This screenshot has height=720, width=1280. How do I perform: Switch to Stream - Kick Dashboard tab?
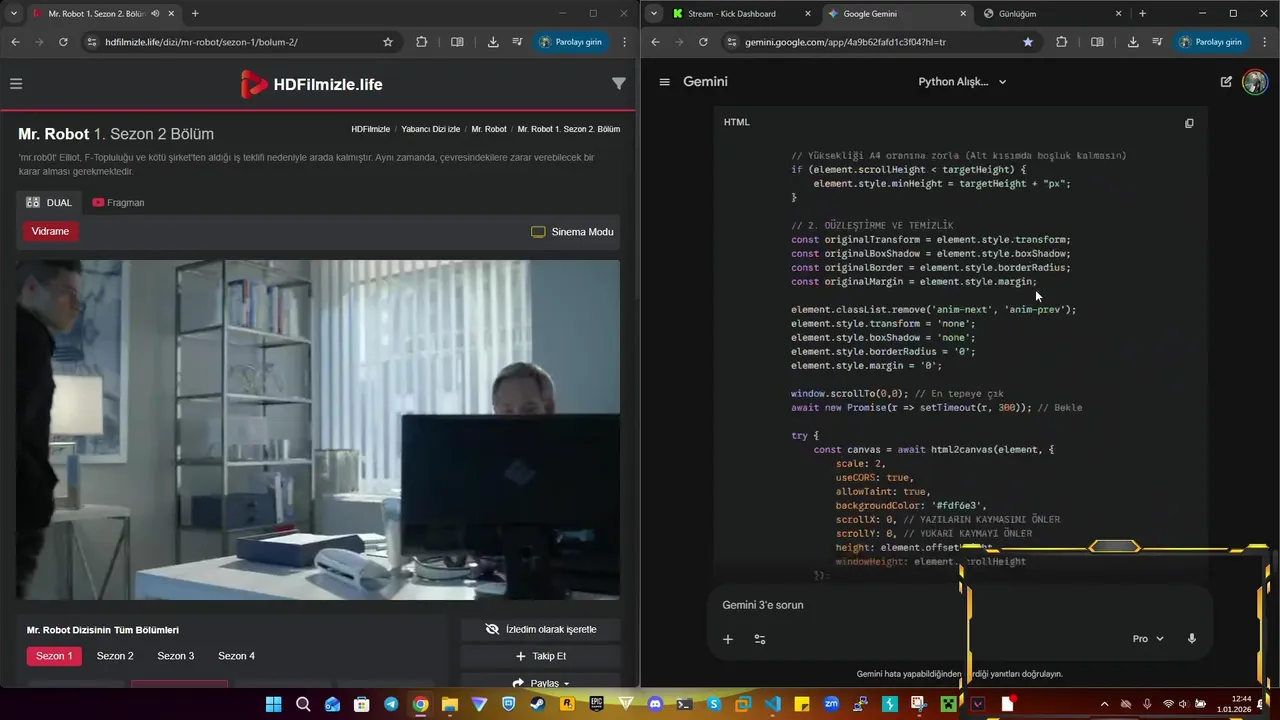pos(742,13)
